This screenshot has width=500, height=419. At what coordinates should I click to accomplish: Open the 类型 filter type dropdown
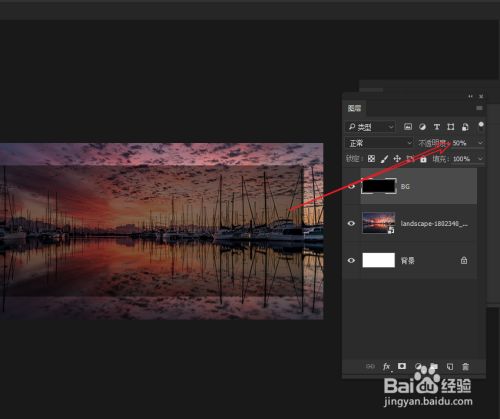pos(370,127)
